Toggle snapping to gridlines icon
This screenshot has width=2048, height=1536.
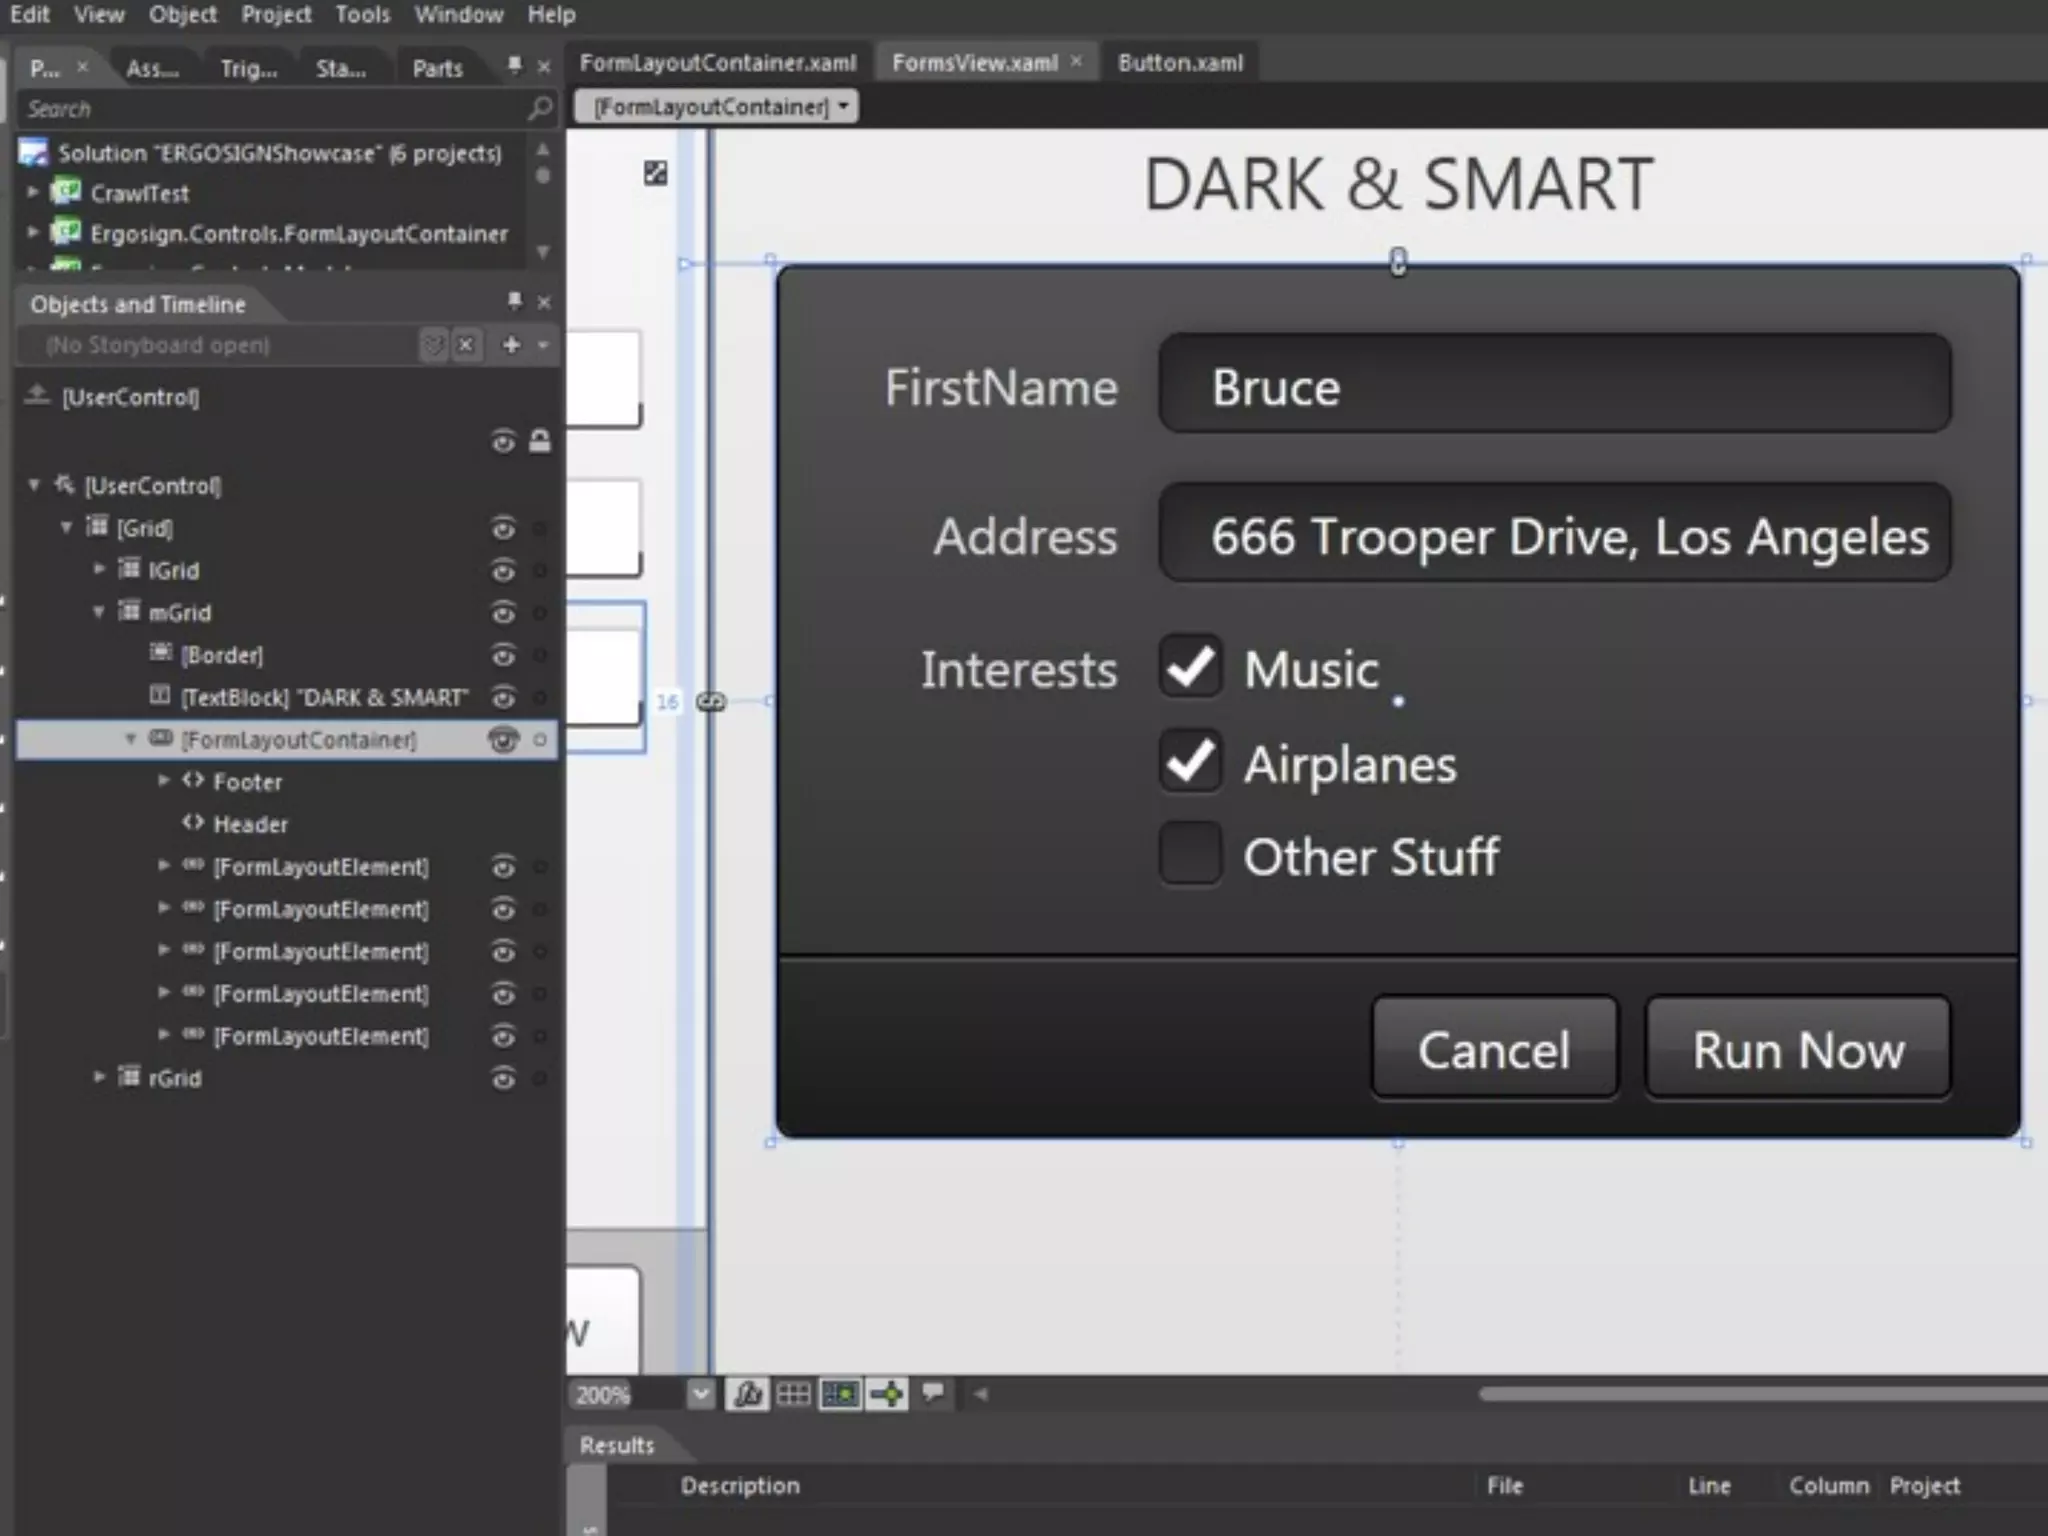coord(840,1394)
